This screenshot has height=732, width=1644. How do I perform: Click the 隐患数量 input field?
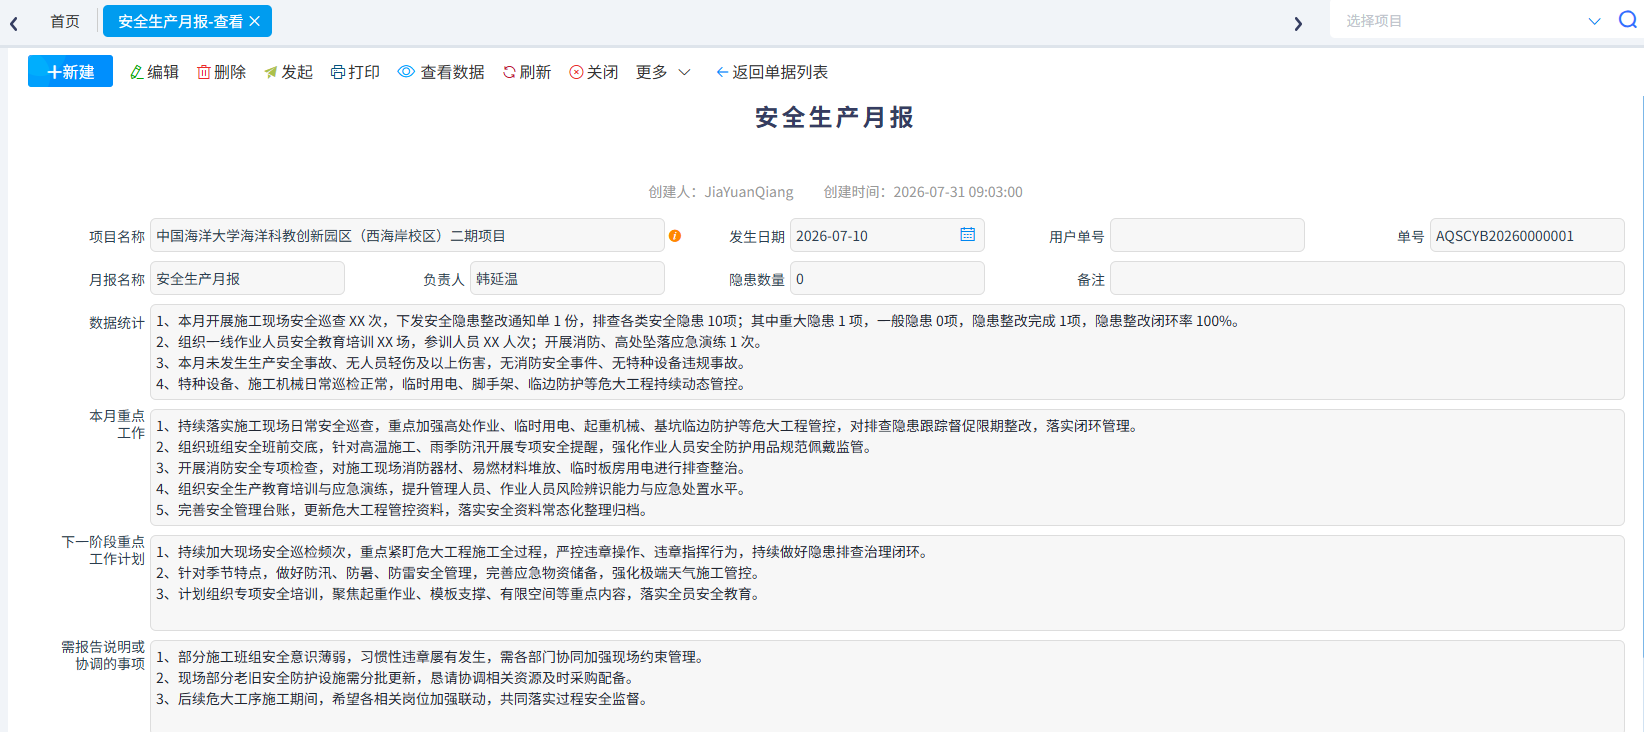(887, 278)
